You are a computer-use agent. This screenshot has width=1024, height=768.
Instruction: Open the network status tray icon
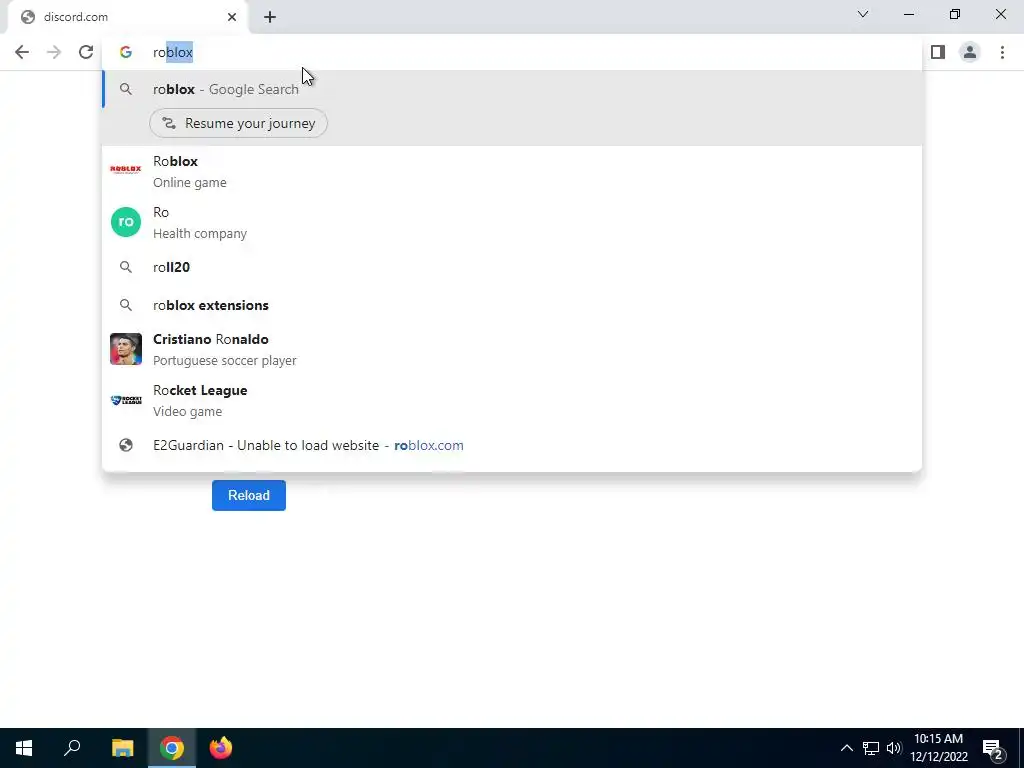871,748
